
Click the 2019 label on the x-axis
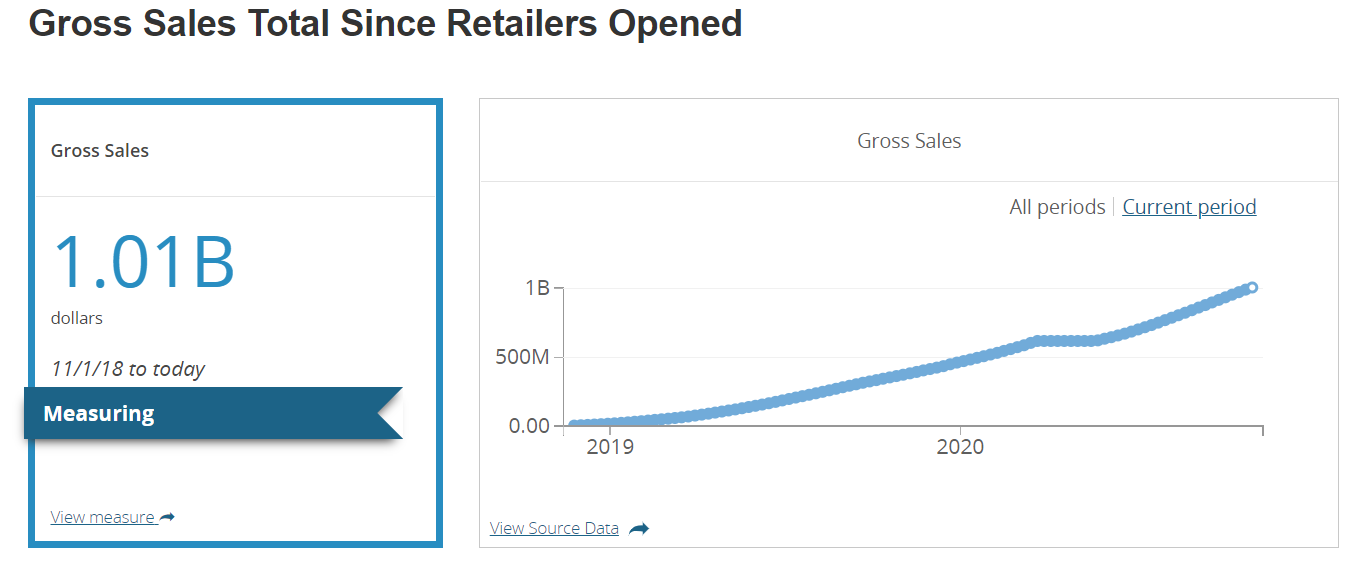click(610, 447)
